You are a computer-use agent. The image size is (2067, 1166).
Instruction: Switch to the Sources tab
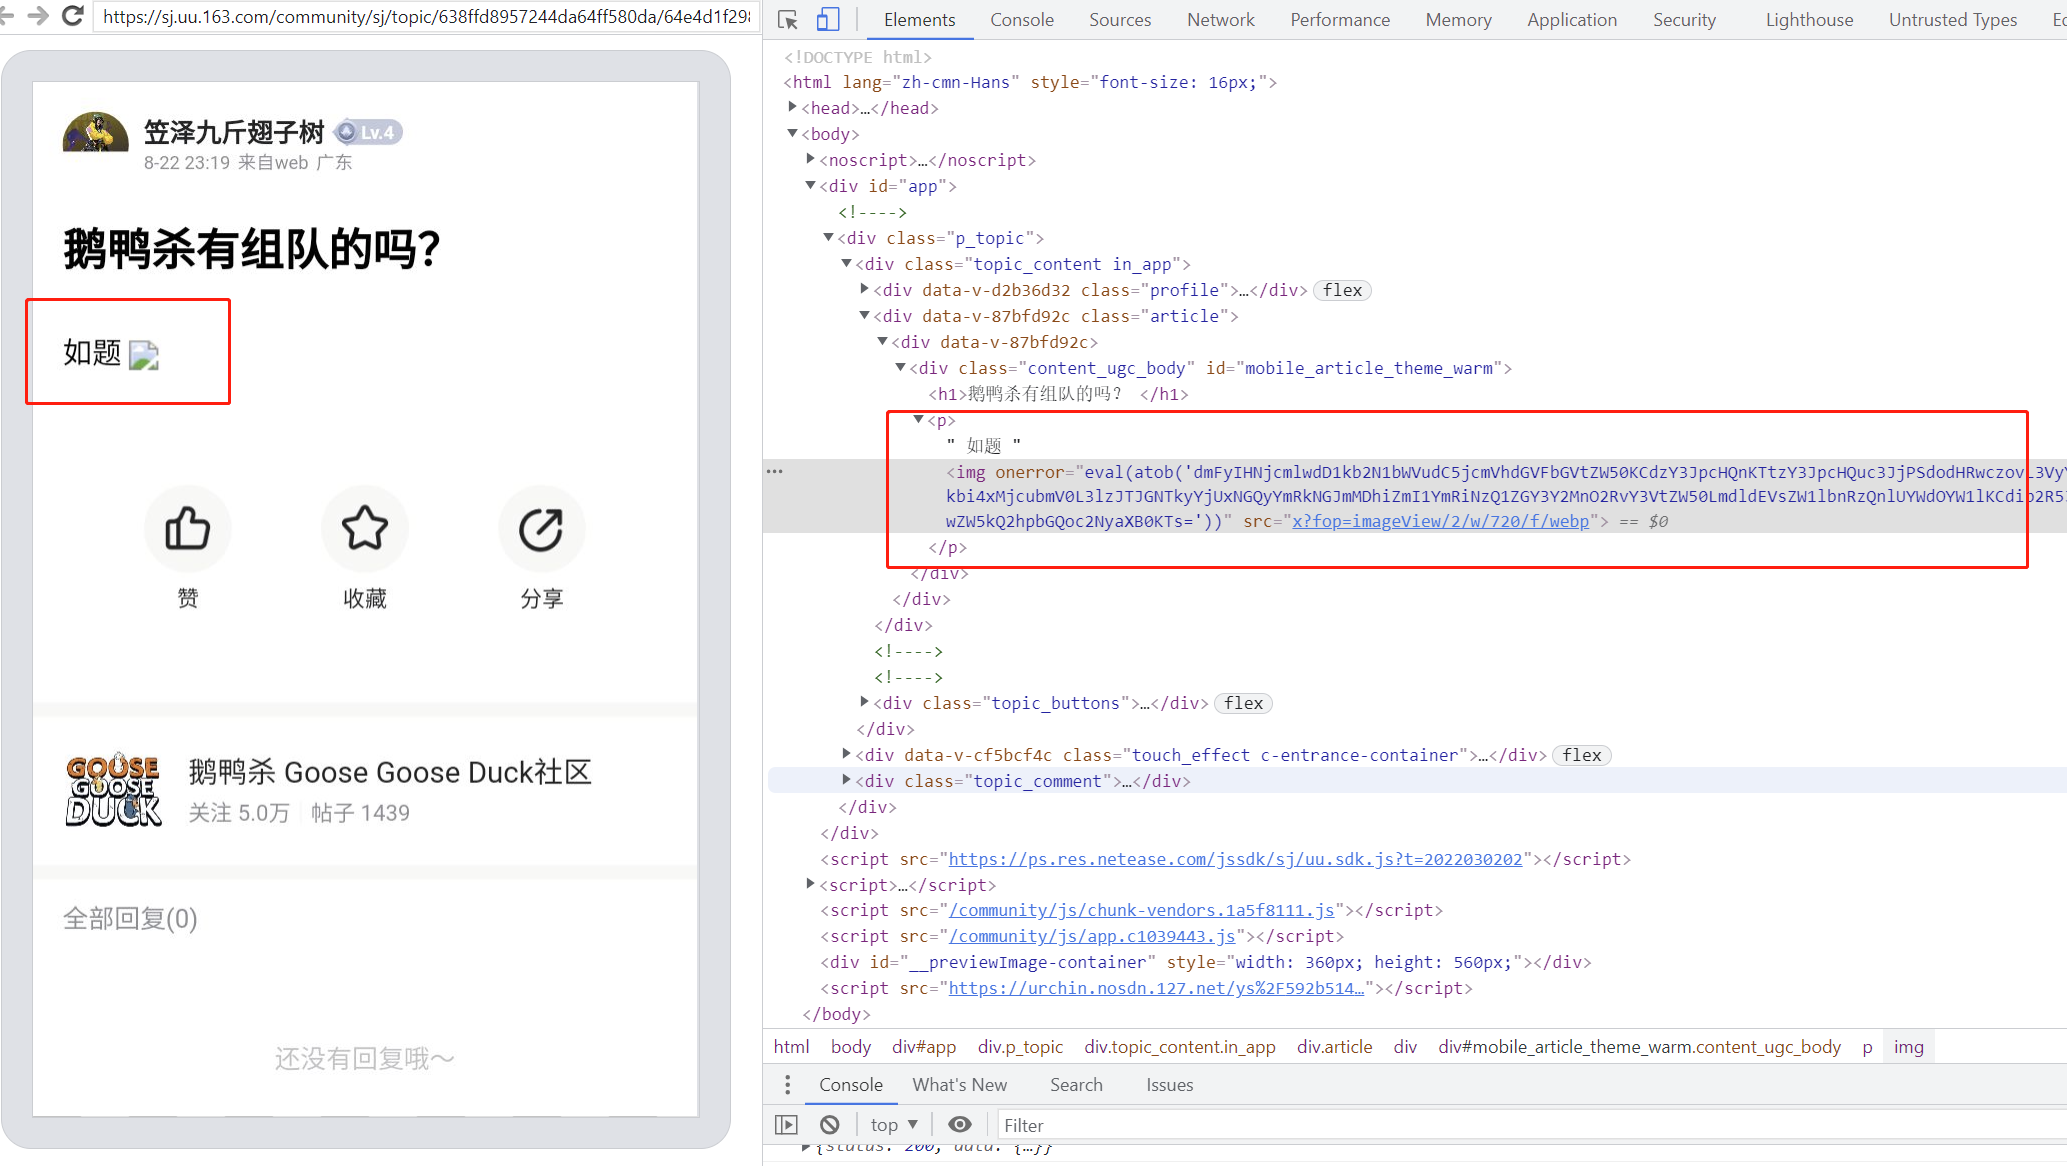click(x=1120, y=20)
